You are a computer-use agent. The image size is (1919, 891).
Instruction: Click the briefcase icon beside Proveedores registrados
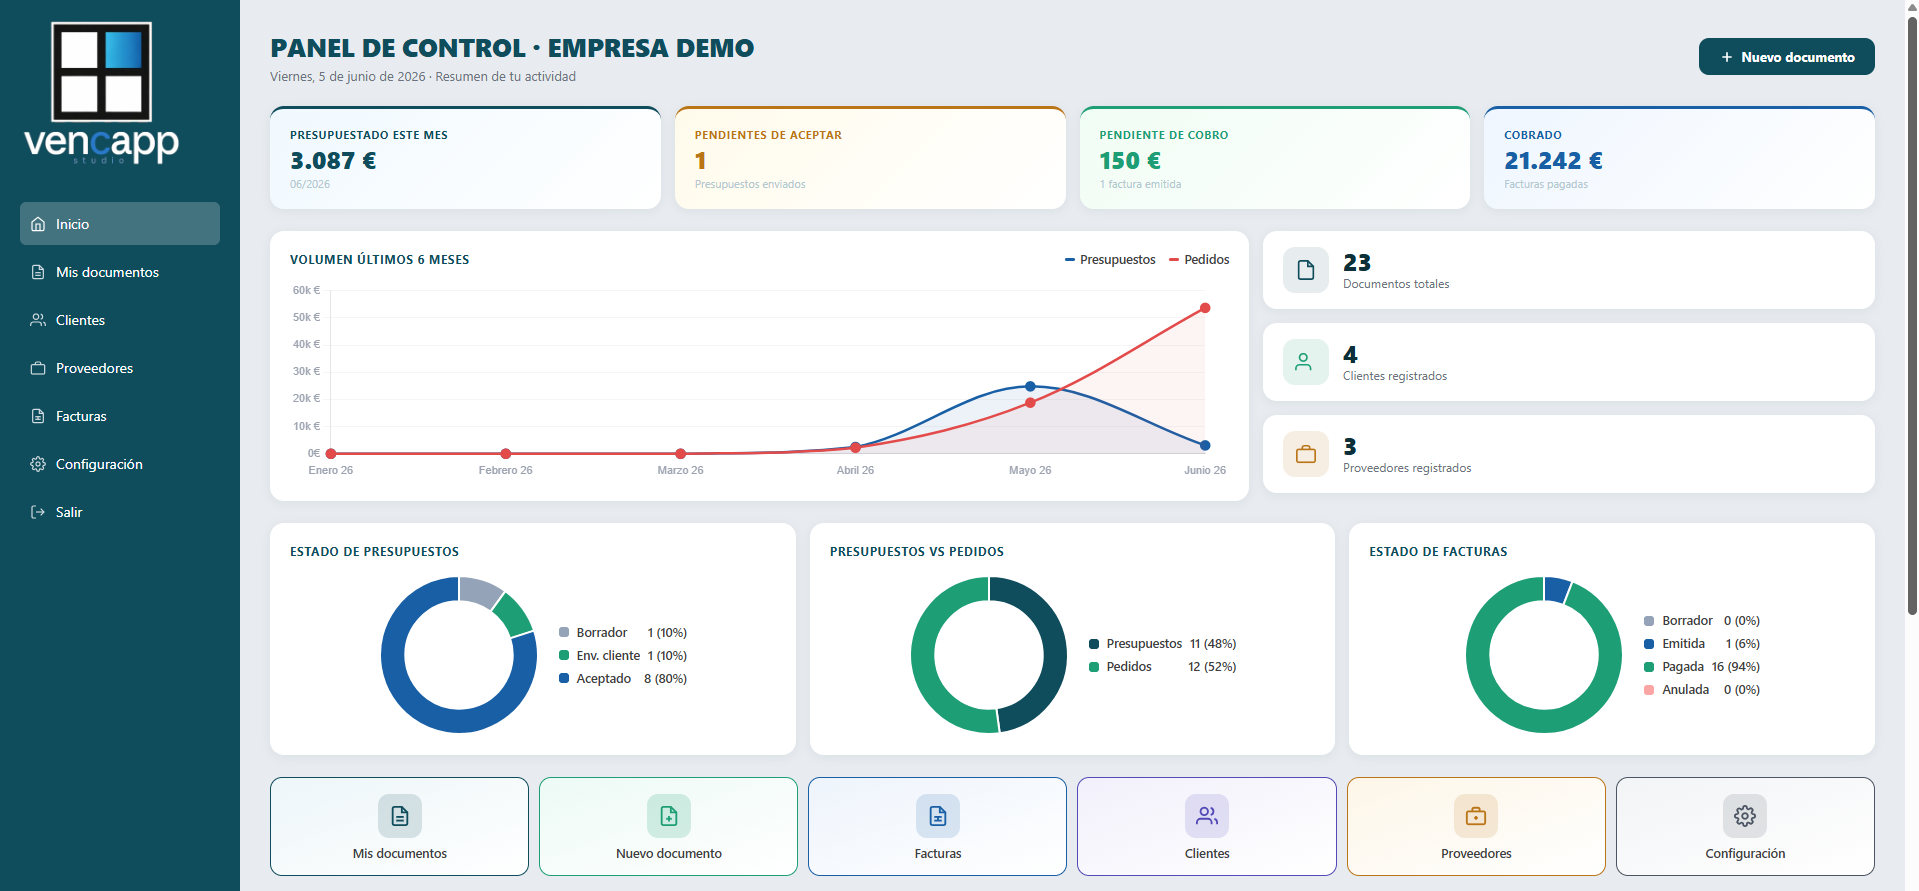coord(1306,454)
